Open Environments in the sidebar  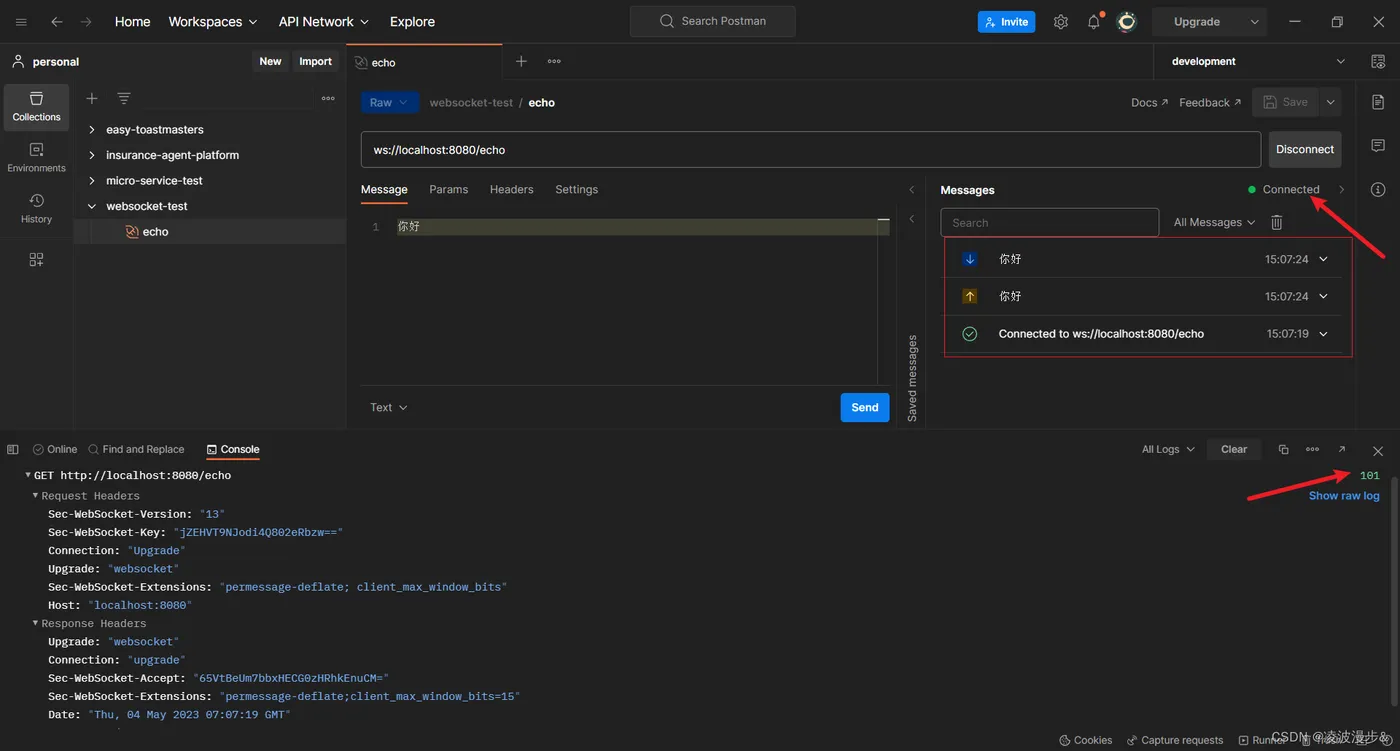coord(37,158)
